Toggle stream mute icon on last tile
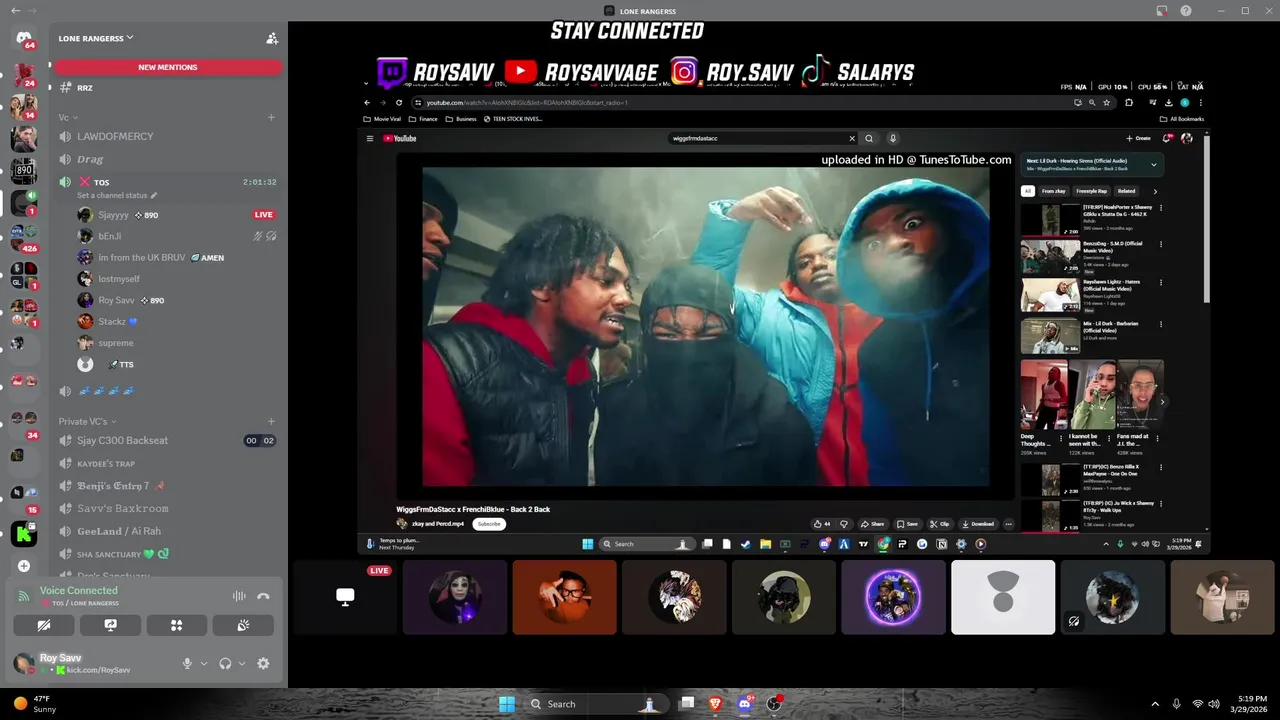 [1074, 622]
